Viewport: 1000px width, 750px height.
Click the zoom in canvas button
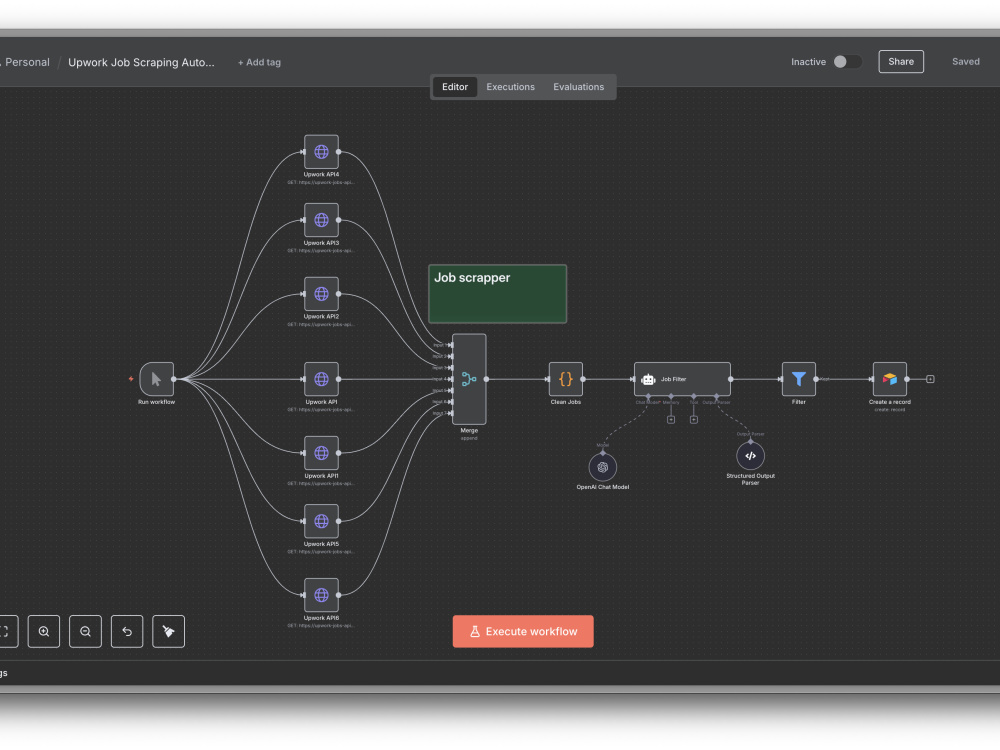point(44,631)
